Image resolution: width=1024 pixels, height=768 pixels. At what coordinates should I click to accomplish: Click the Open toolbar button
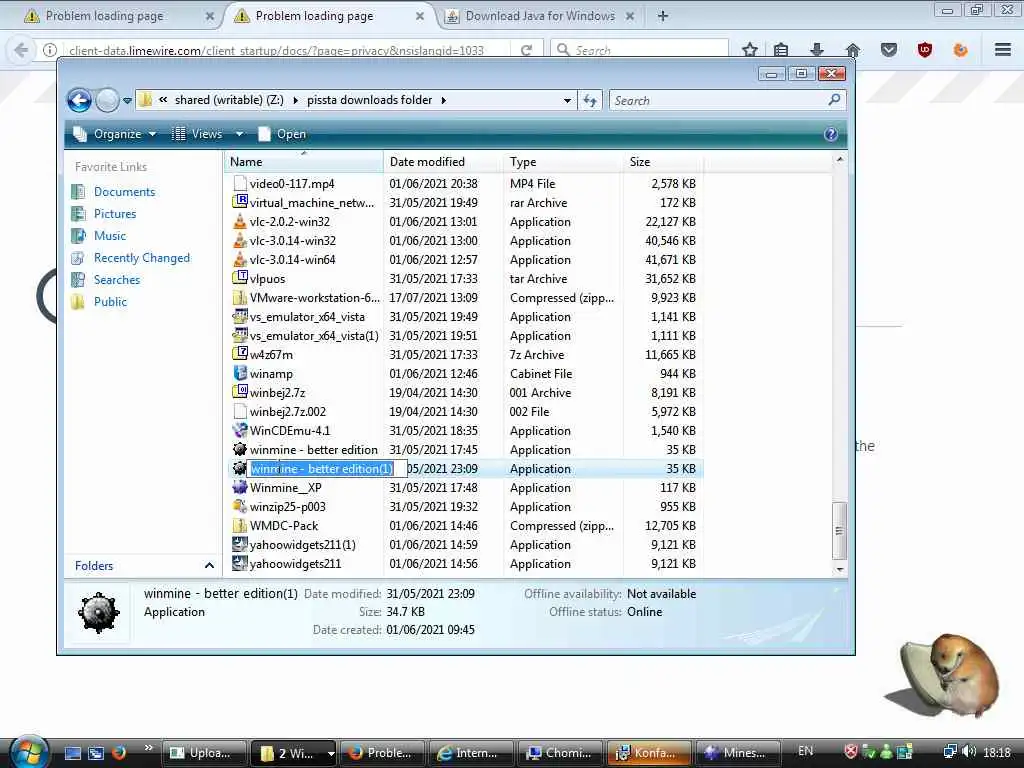[x=282, y=134]
